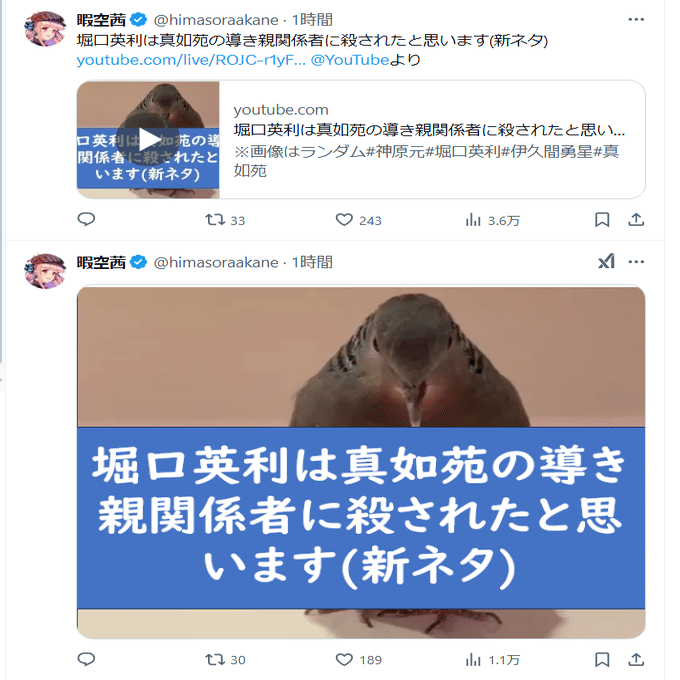Screen dimensions: 680x680
Task: Bookmark the second tweet
Action: pyautogui.click(x=602, y=660)
